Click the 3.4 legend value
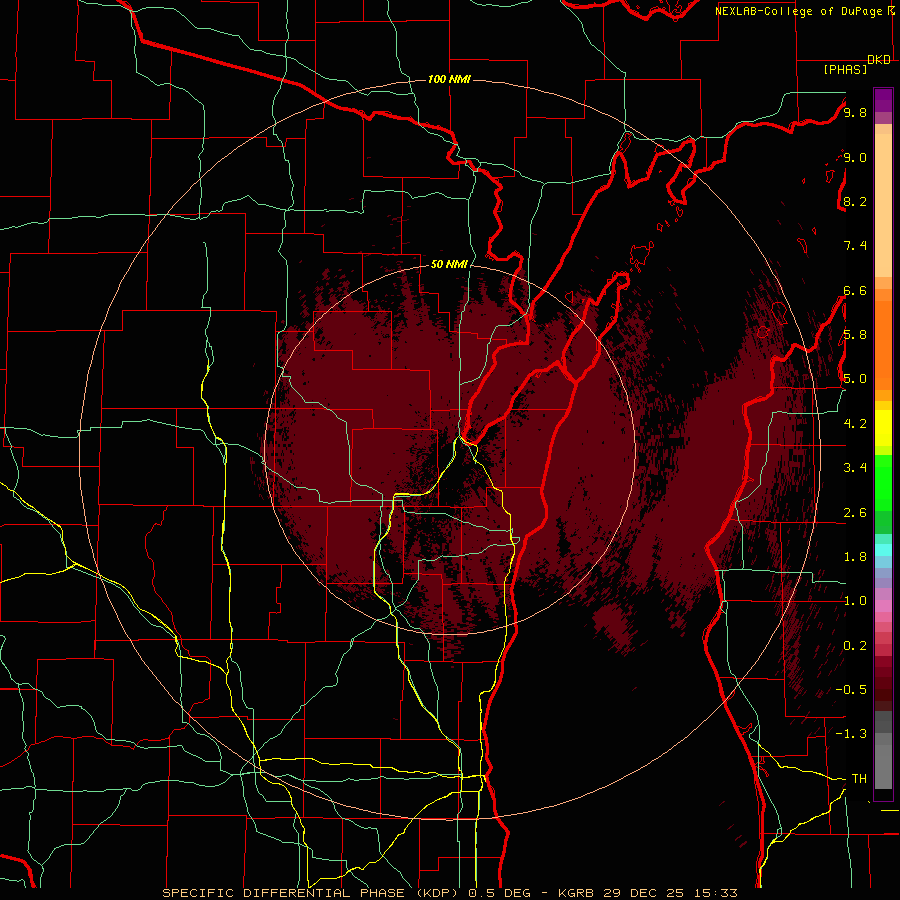 pyautogui.click(x=855, y=468)
